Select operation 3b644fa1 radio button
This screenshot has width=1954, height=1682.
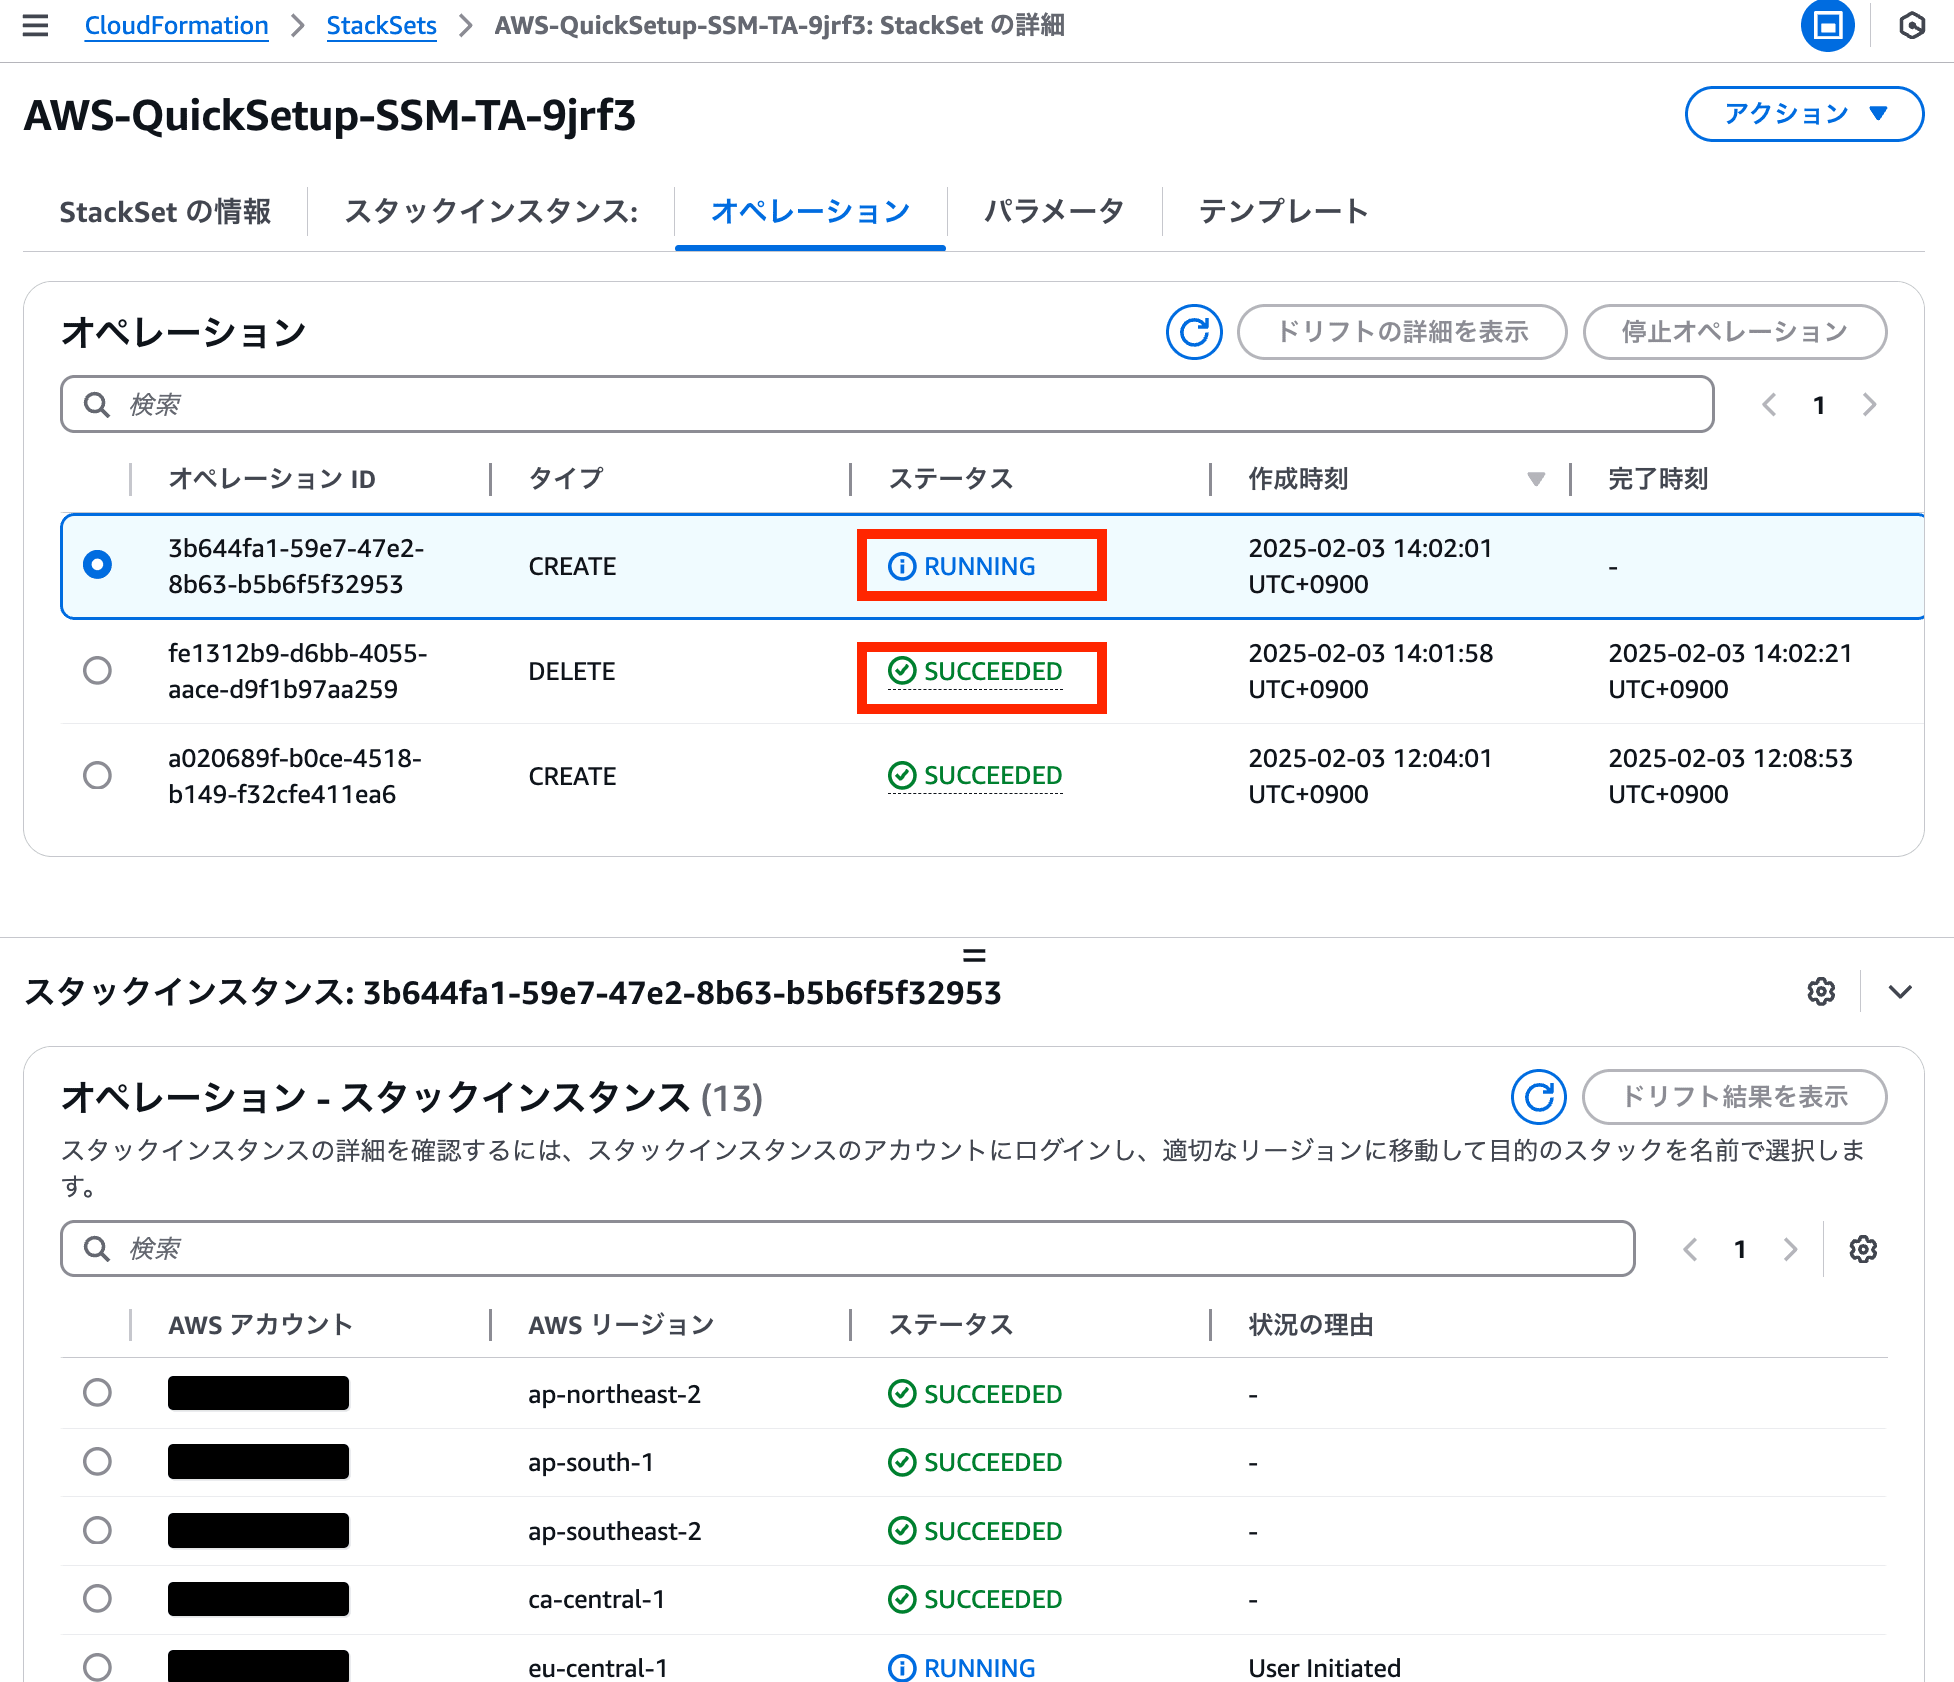(x=97, y=565)
